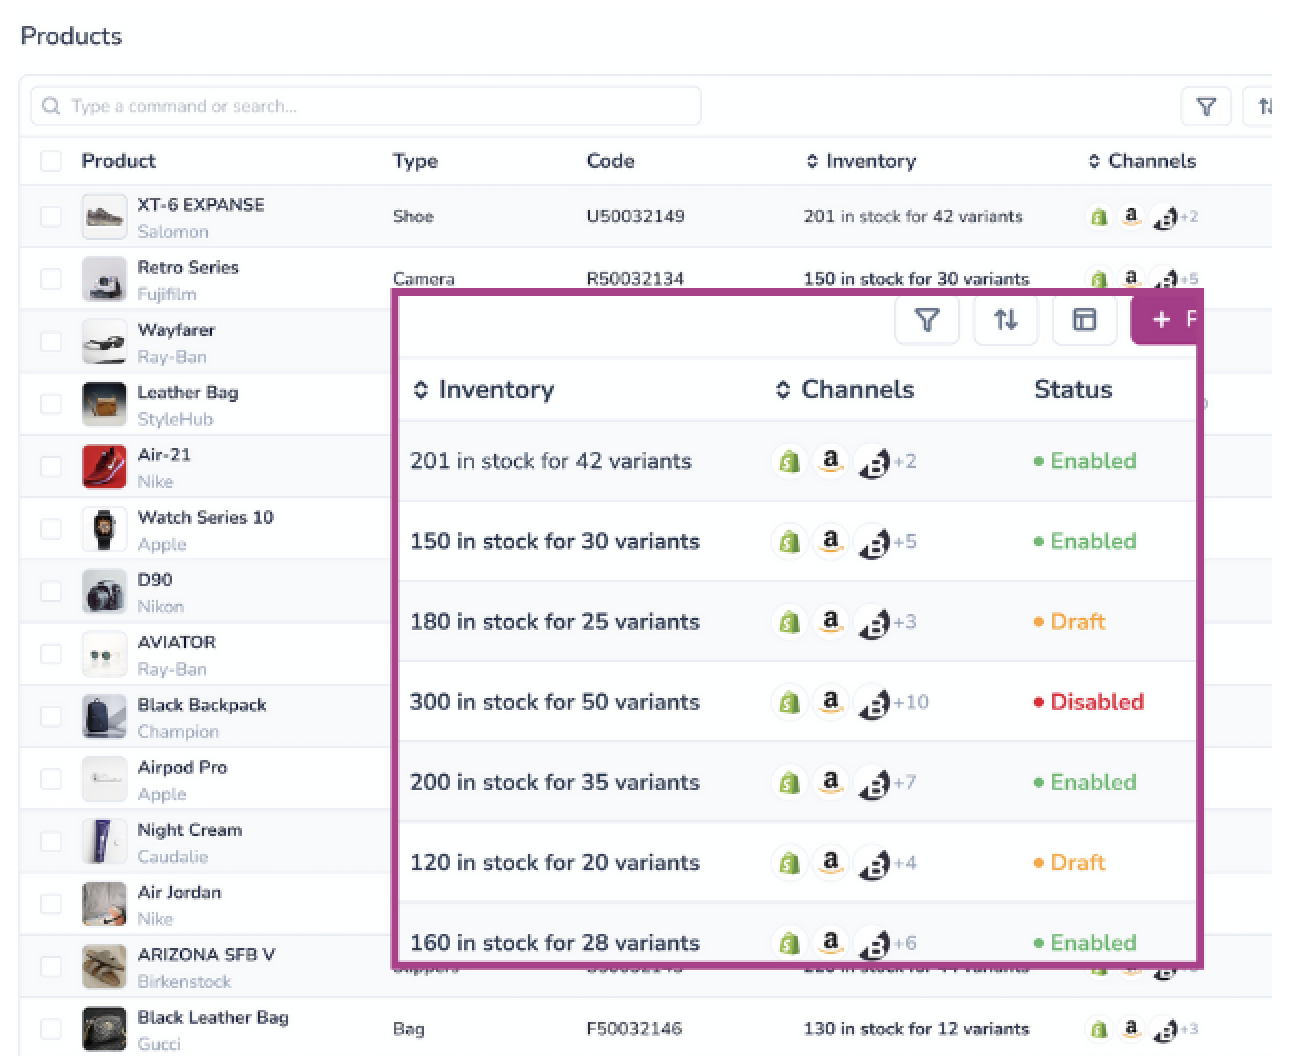Image resolution: width=1294 pixels, height=1056 pixels.
Task: Open the filter icon beside the search bar
Action: tap(1206, 106)
